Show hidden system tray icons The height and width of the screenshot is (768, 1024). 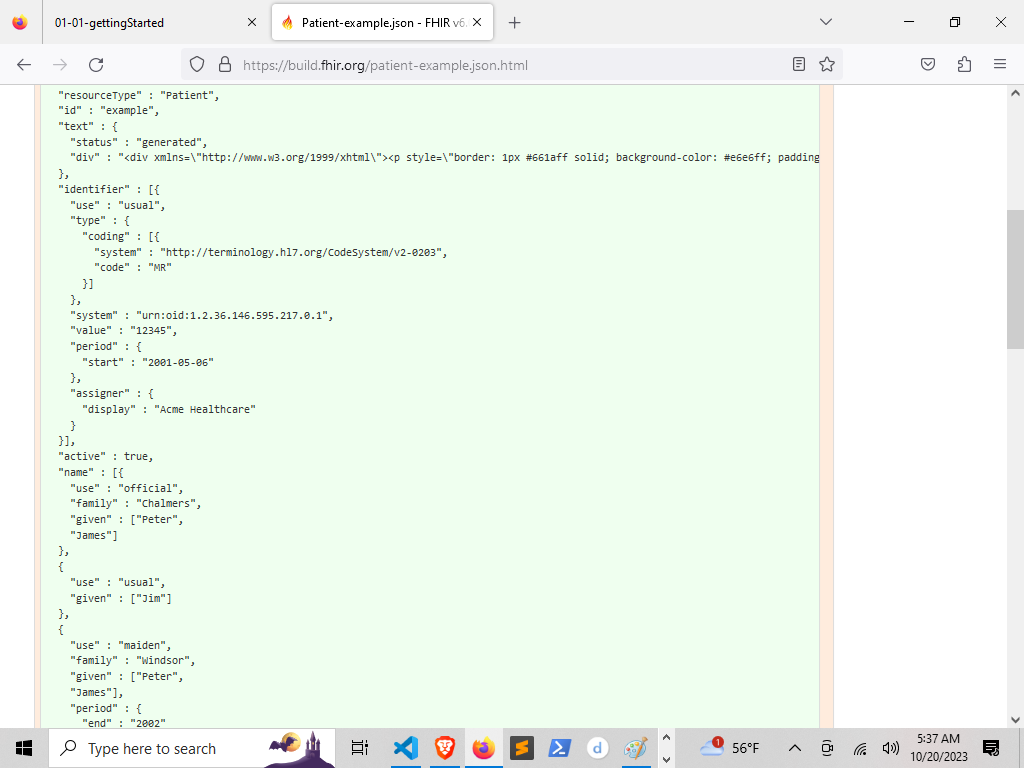tap(795, 748)
